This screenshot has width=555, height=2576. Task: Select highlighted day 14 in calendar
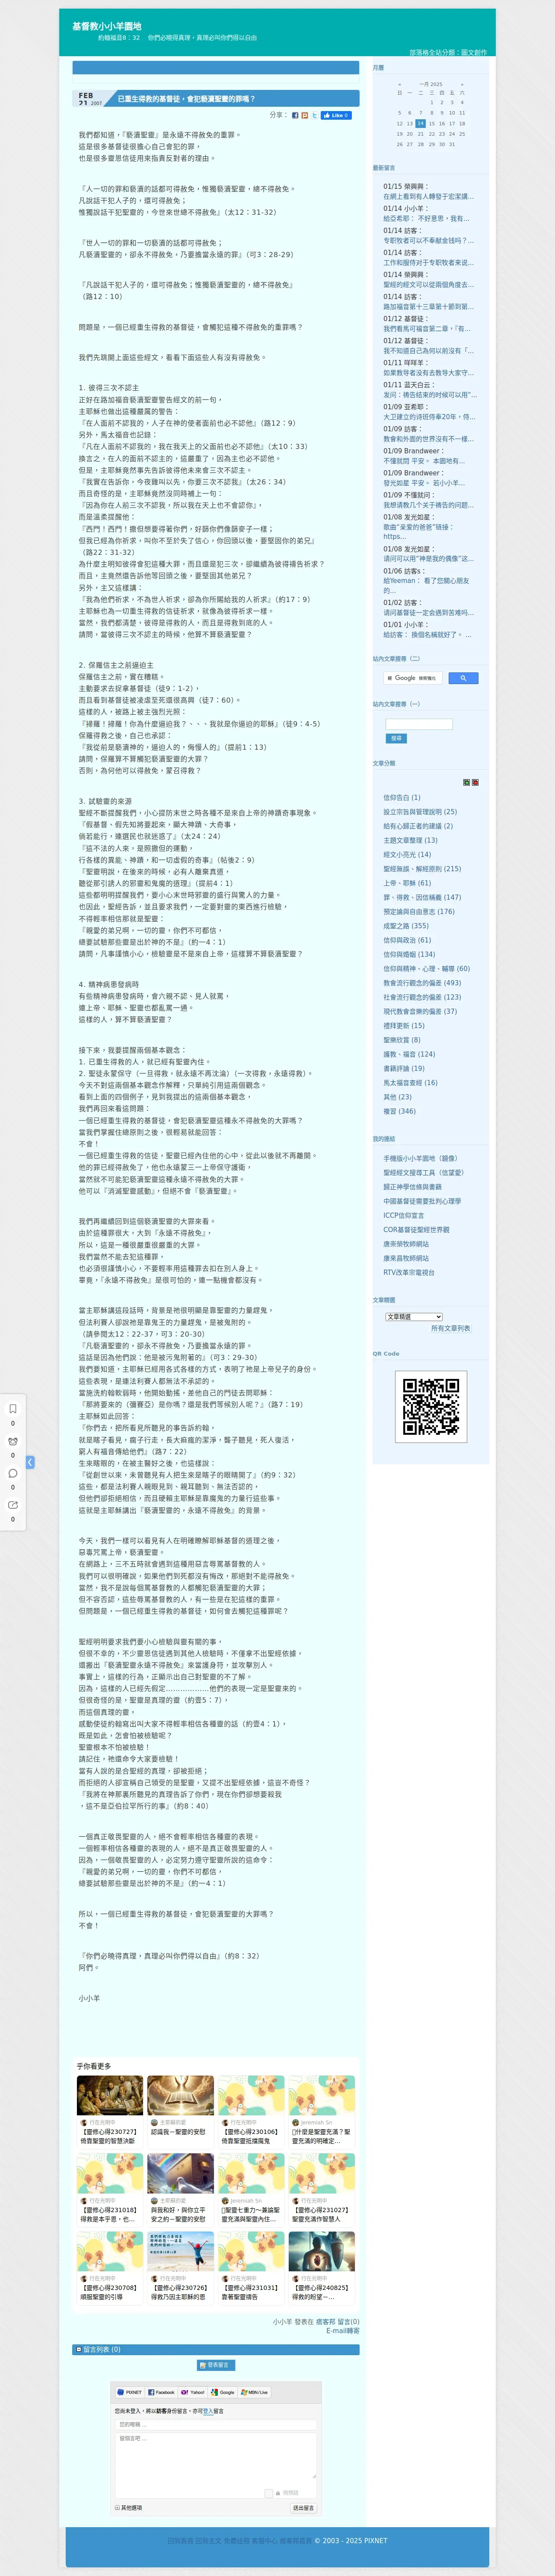(x=421, y=123)
